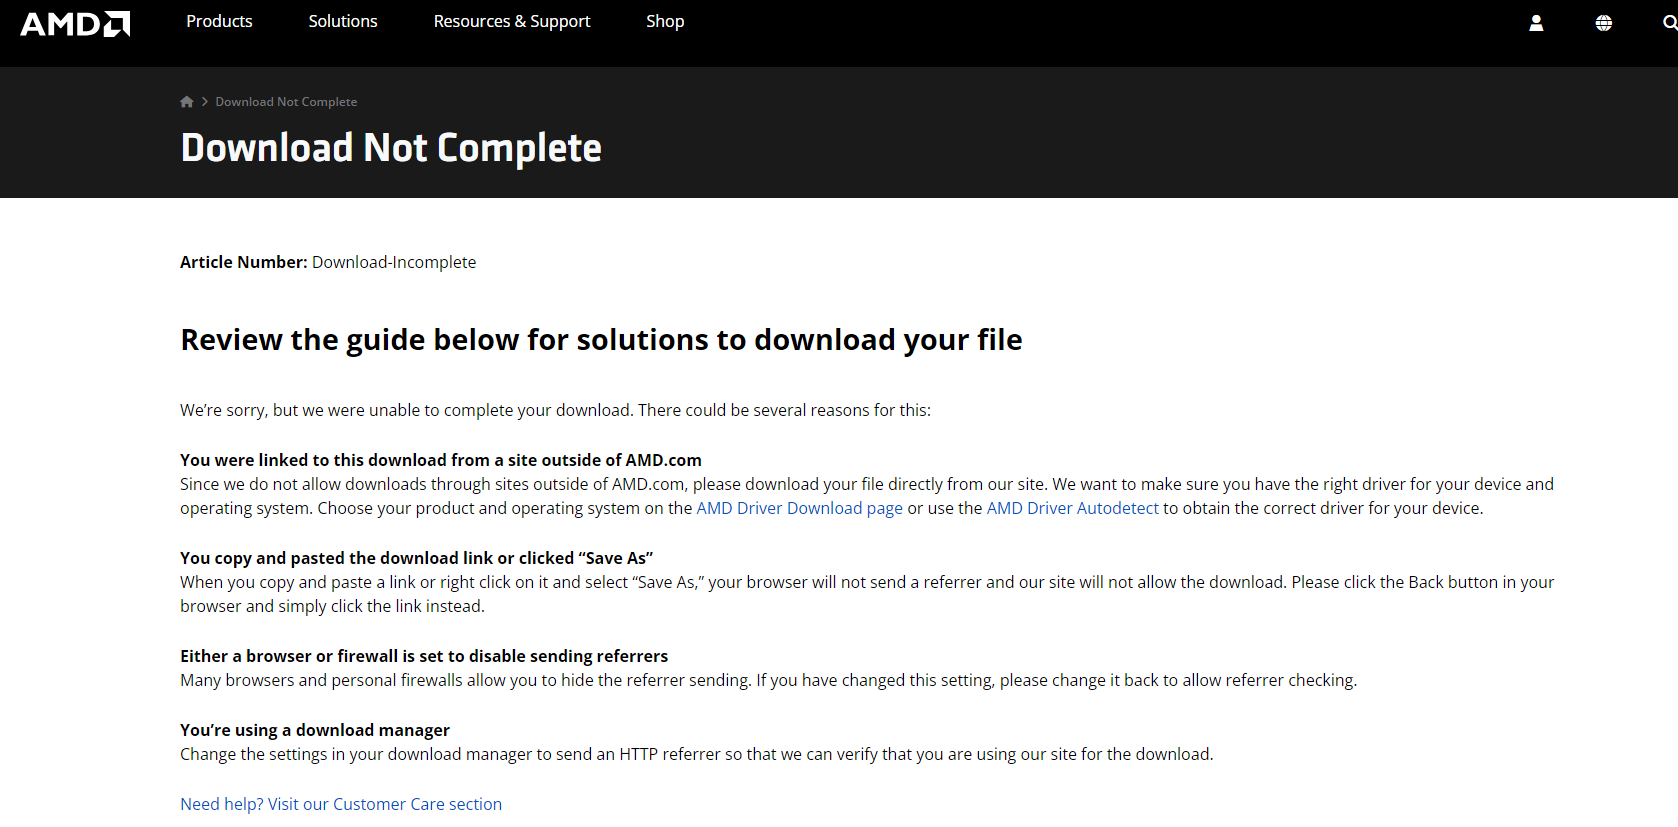The image size is (1678, 827).
Task: Click the 'We're sorry, but we were unable' sentence
Action: 555,410
